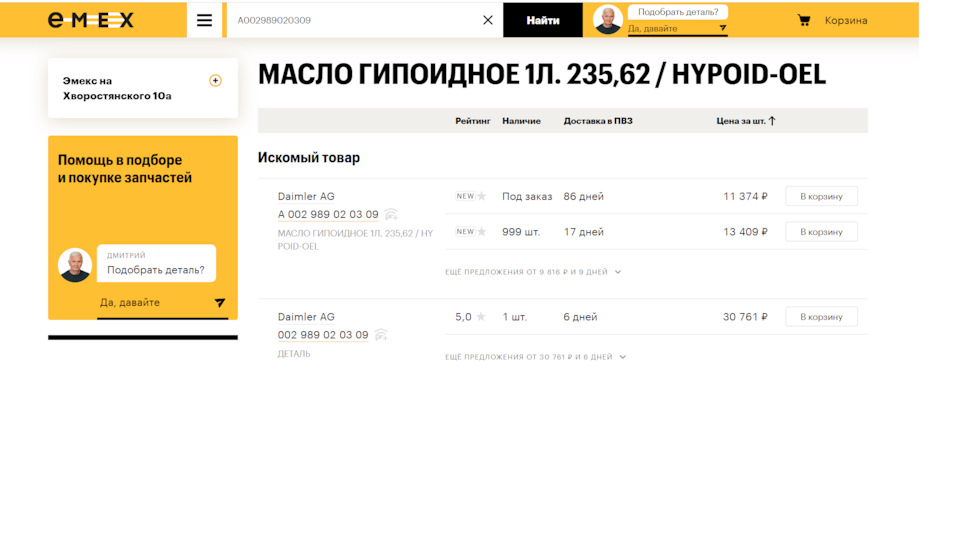The image size is (960, 540).
Task: Select 'Эмекс на Хворостянского 10а' pickup point
Action: pos(117,88)
